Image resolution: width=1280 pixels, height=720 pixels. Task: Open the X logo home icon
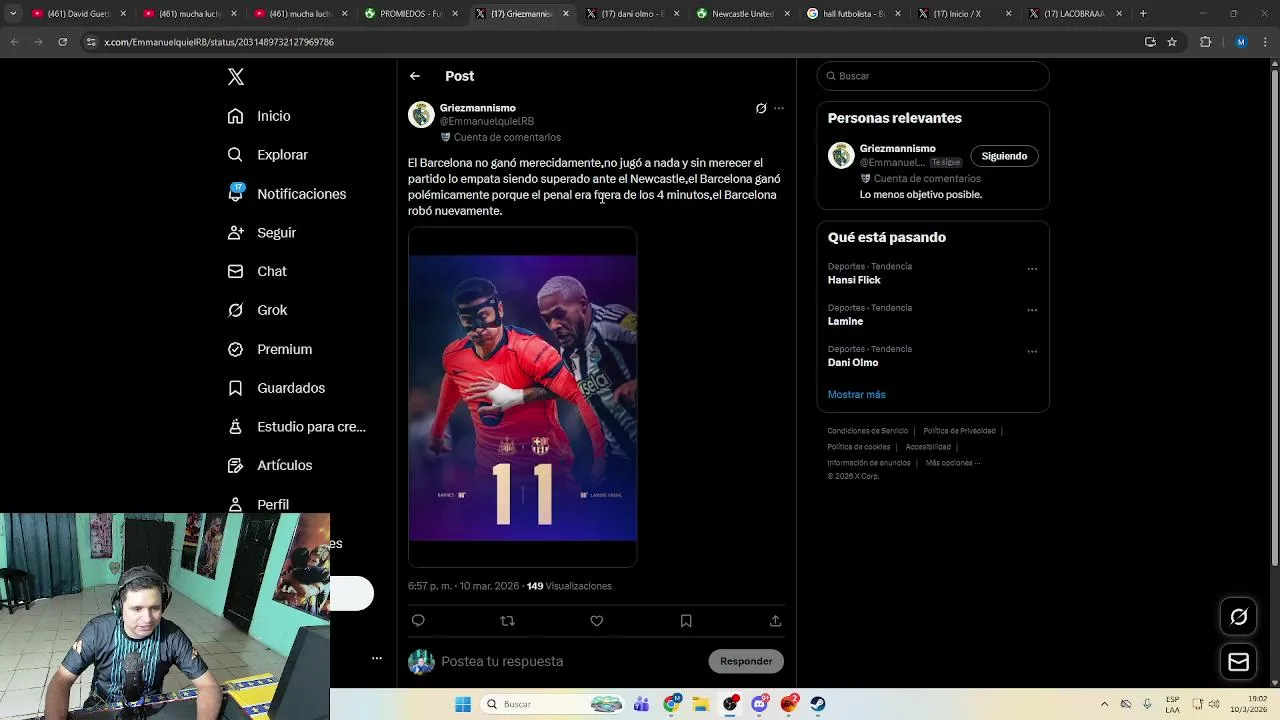coord(236,77)
